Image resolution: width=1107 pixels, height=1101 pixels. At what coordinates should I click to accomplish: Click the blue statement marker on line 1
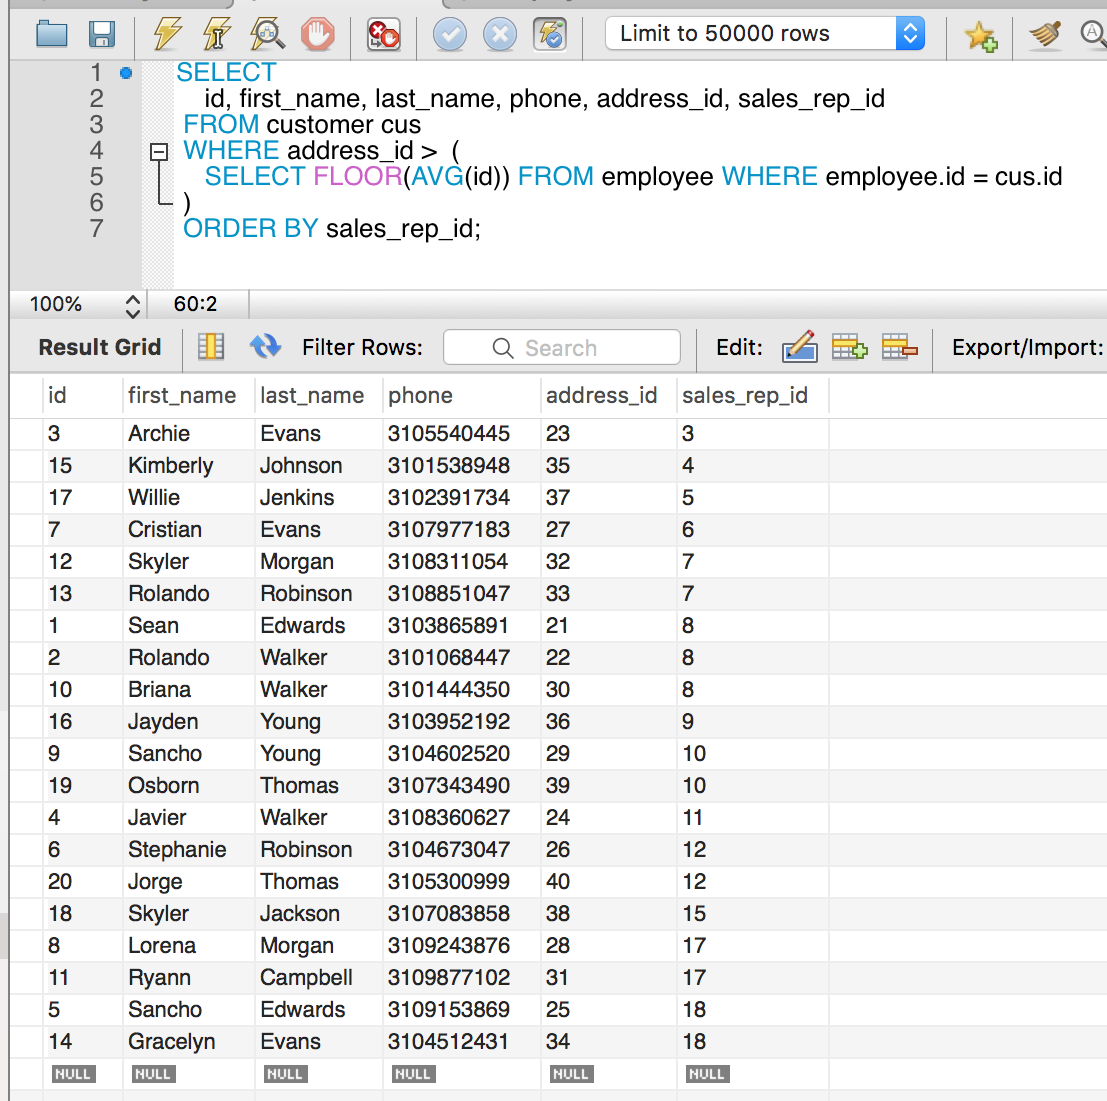click(126, 73)
